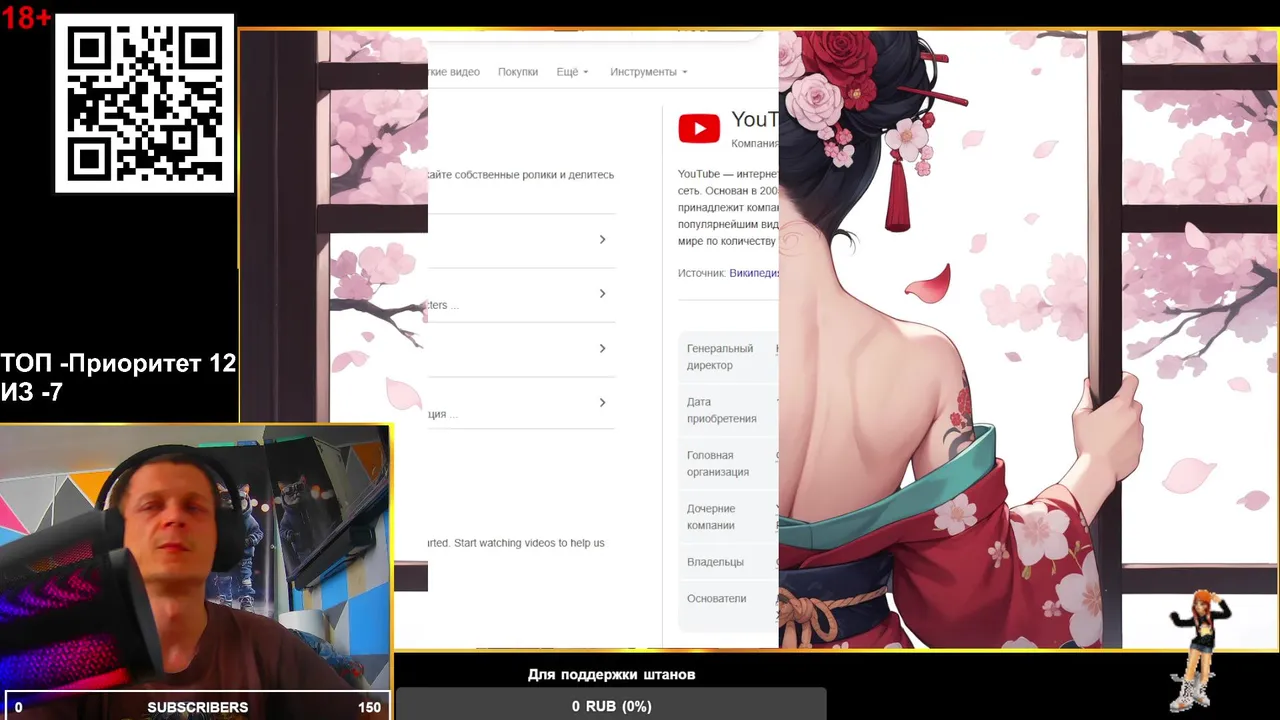This screenshot has width=1280, height=720.
Task: Click the YouTube knowledge panel title
Action: point(754,120)
